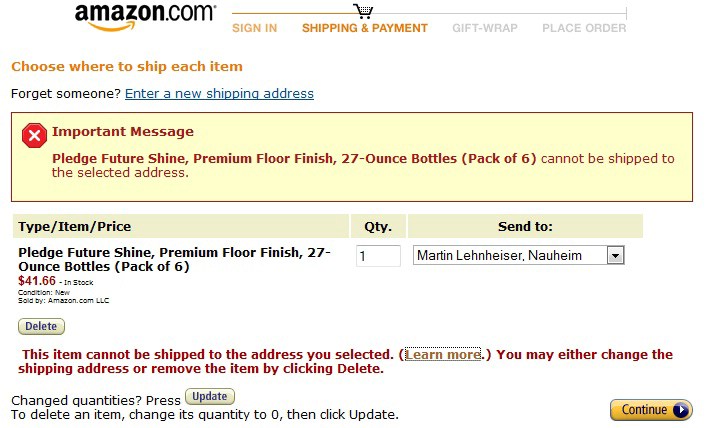The width and height of the screenshot is (706, 428).
Task: Focus the Qty. input field
Action: point(378,256)
